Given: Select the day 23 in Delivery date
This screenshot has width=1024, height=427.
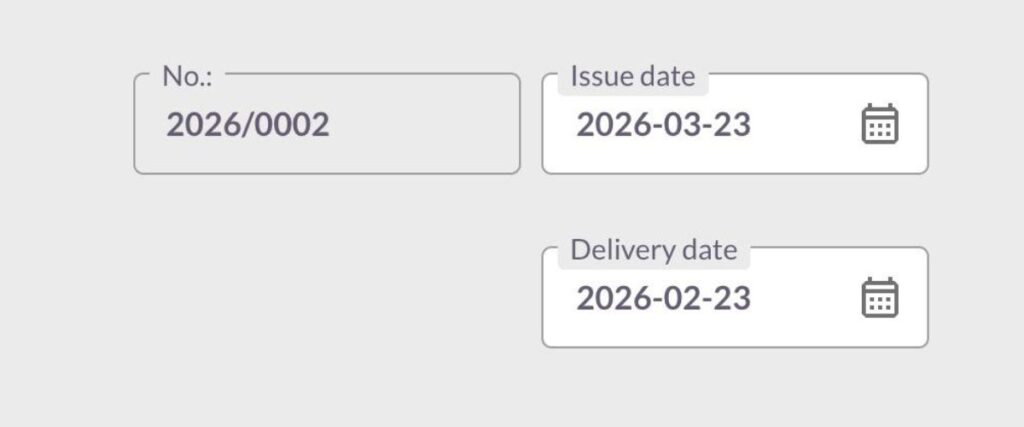Looking at the screenshot, I should 731,299.
